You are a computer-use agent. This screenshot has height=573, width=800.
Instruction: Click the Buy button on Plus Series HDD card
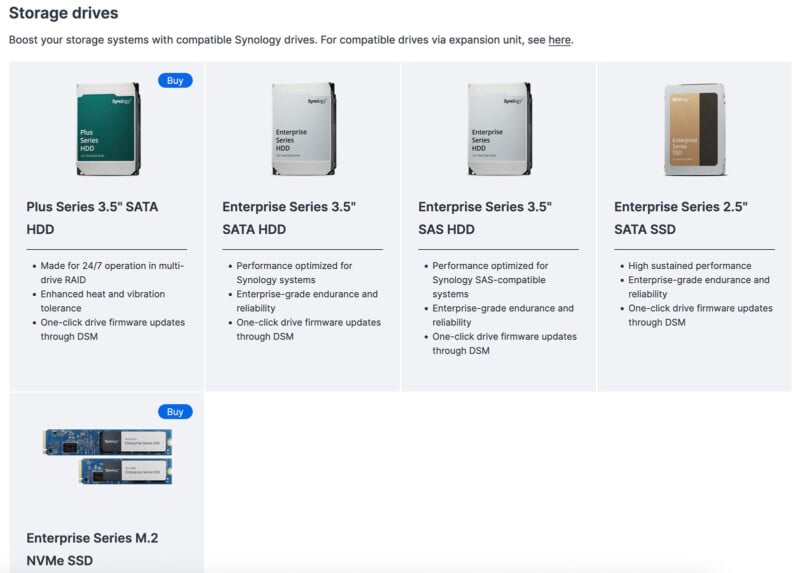pos(175,81)
